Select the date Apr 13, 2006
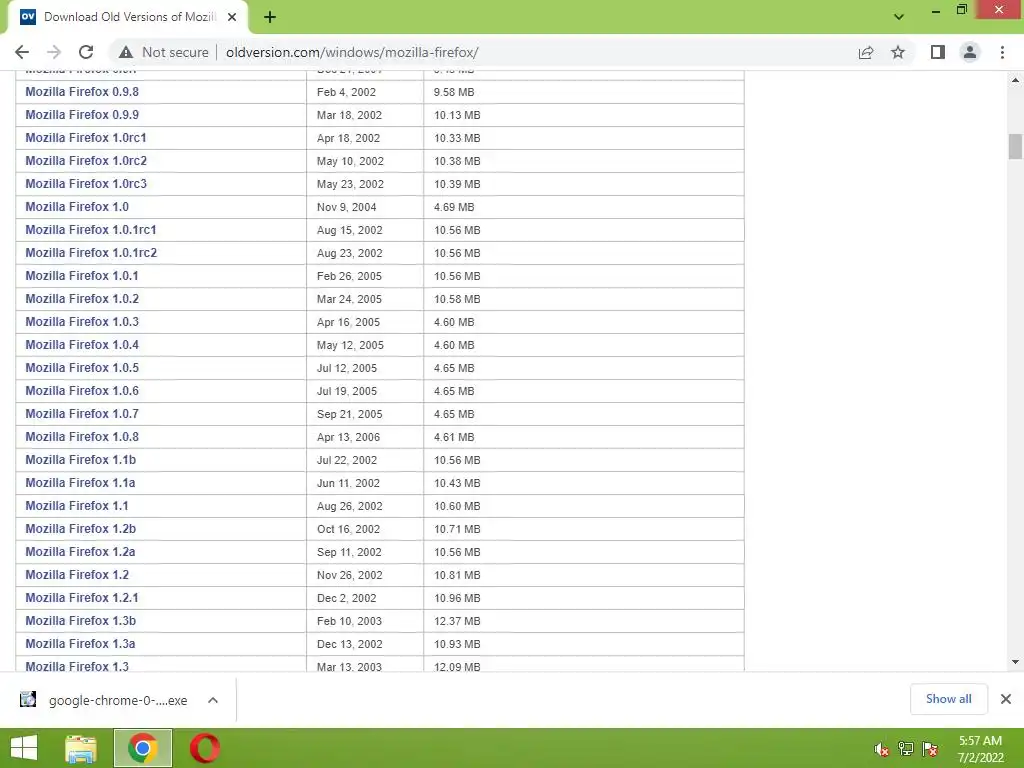Image resolution: width=1024 pixels, height=768 pixels. pos(348,437)
